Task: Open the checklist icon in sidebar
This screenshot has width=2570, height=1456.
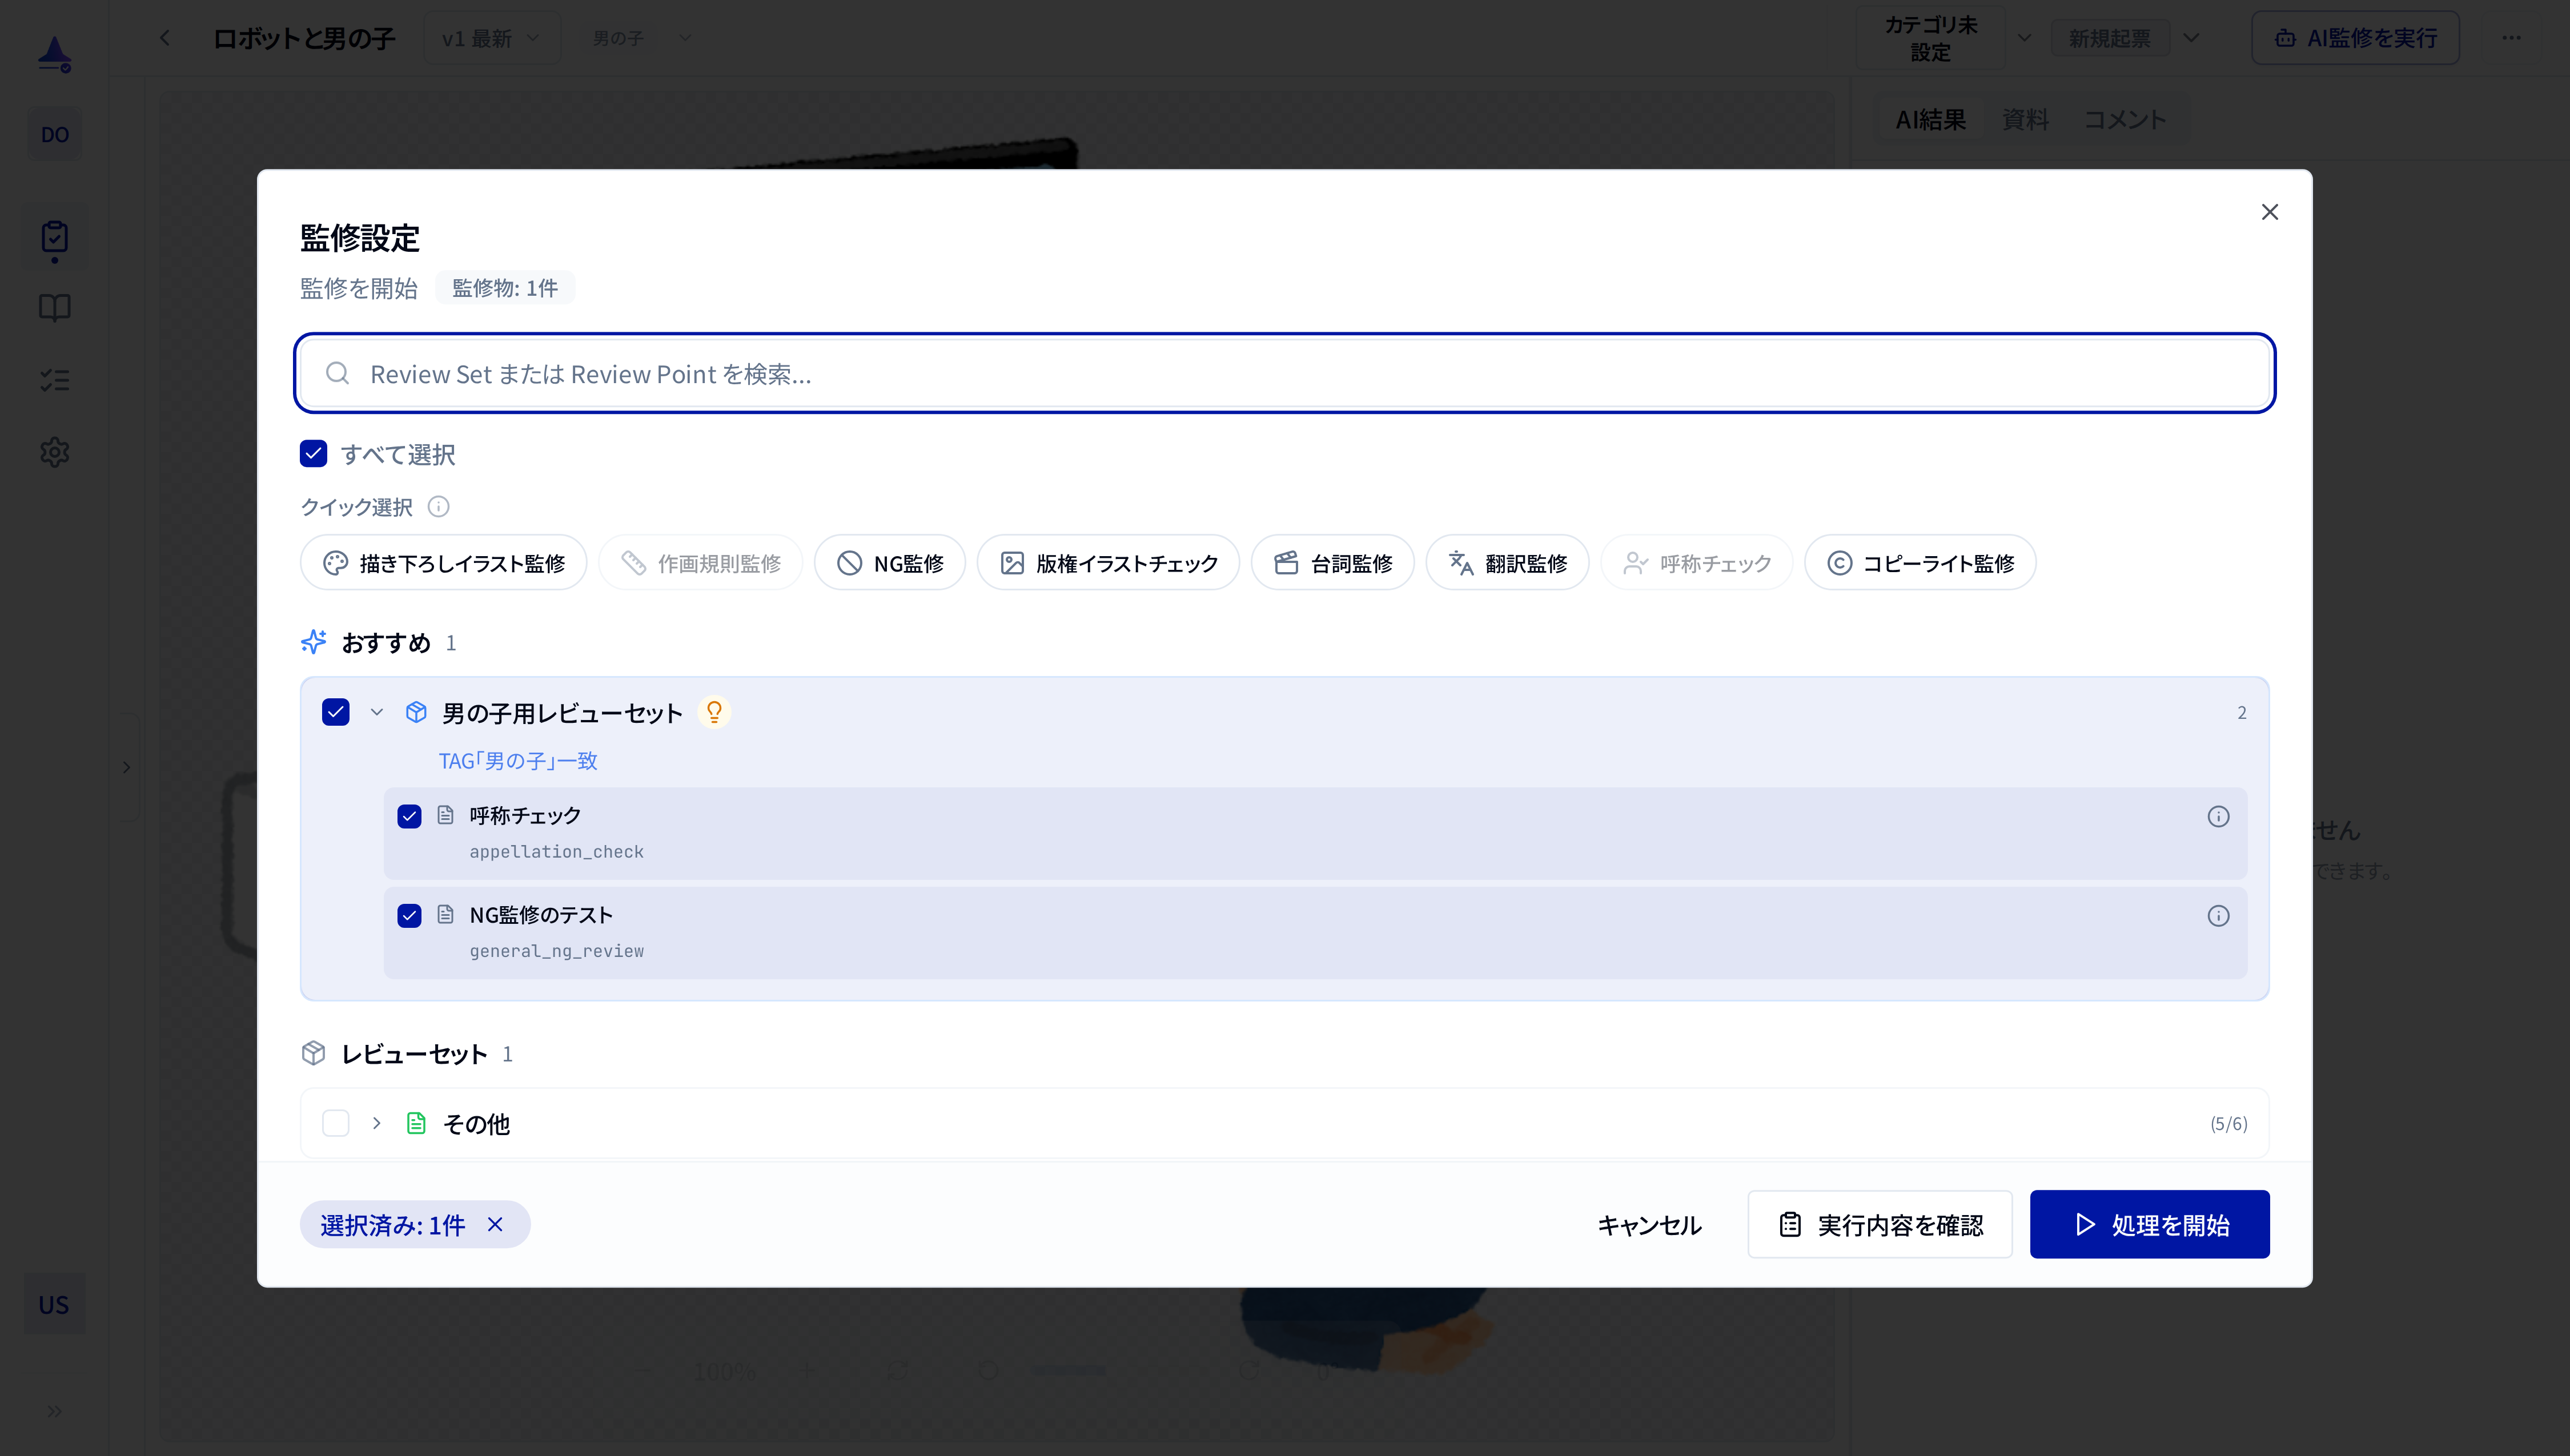Action: point(54,380)
